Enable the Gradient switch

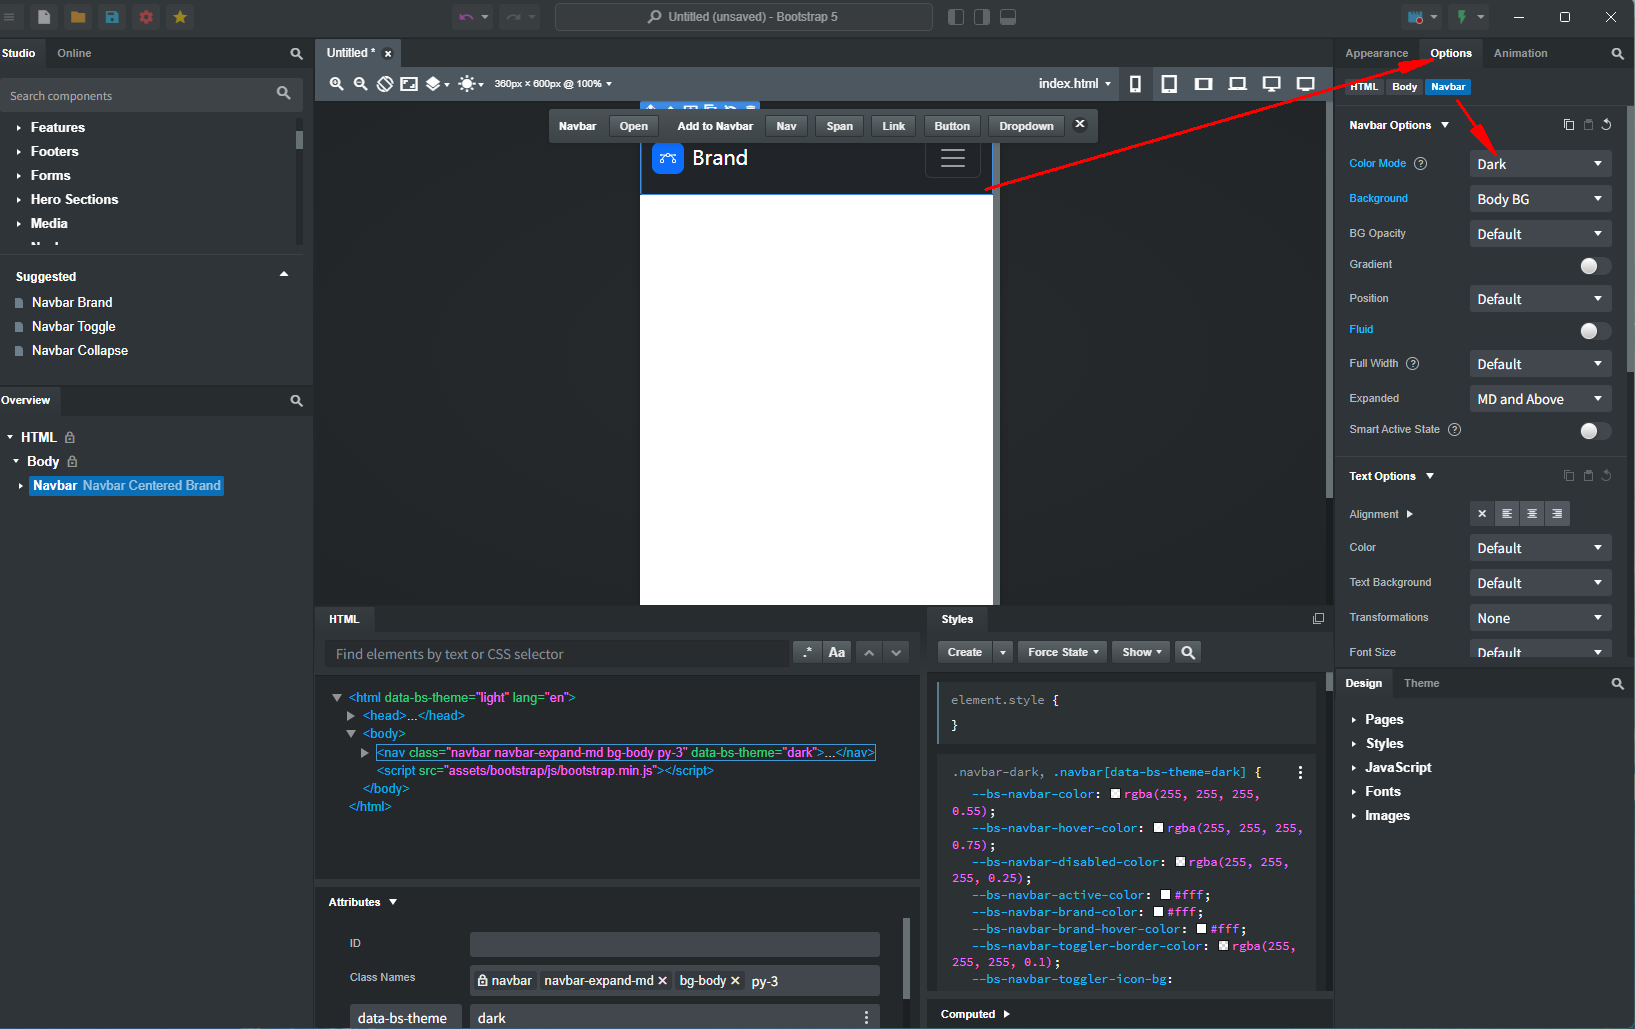1595,265
